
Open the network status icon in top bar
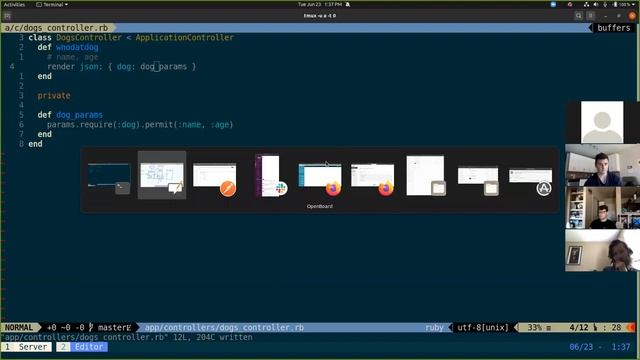pyautogui.click(x=586, y=4)
